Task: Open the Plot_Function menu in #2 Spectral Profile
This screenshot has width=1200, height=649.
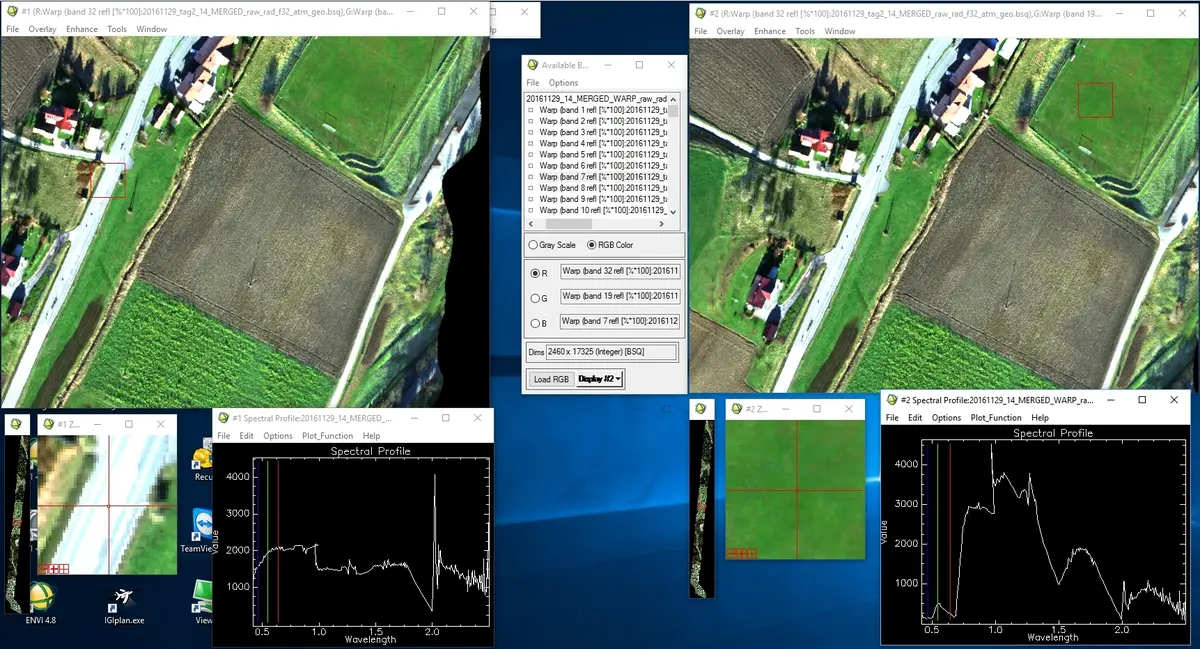Action: pos(994,417)
